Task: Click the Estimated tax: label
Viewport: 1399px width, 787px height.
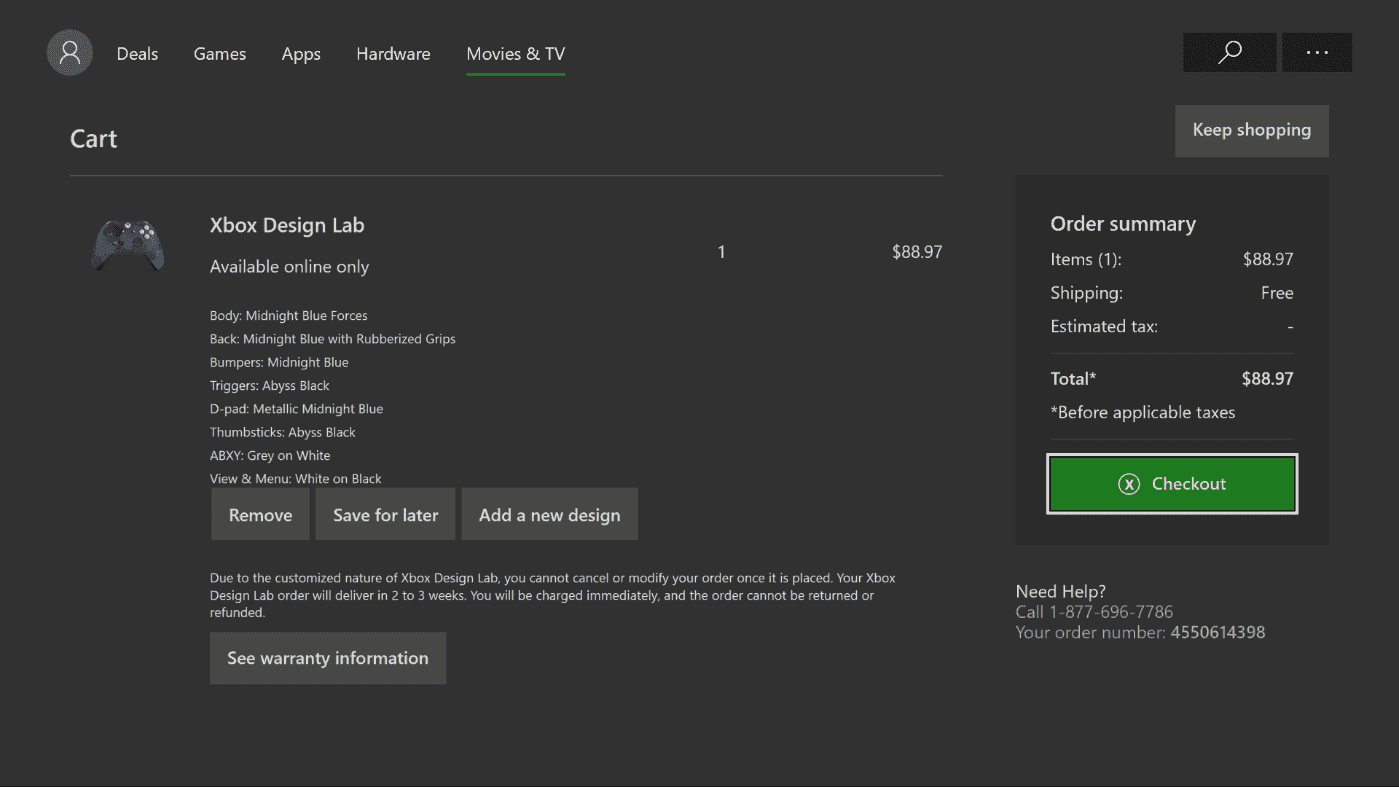Action: coord(1104,326)
